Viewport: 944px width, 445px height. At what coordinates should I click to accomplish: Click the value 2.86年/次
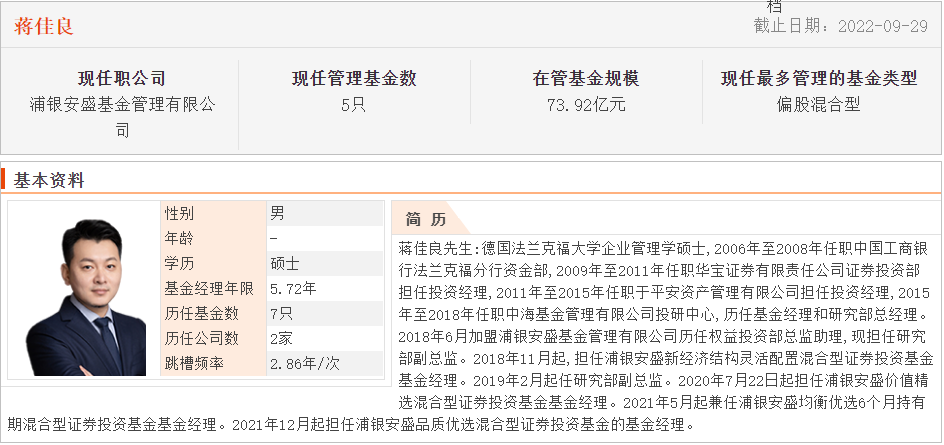point(305,364)
